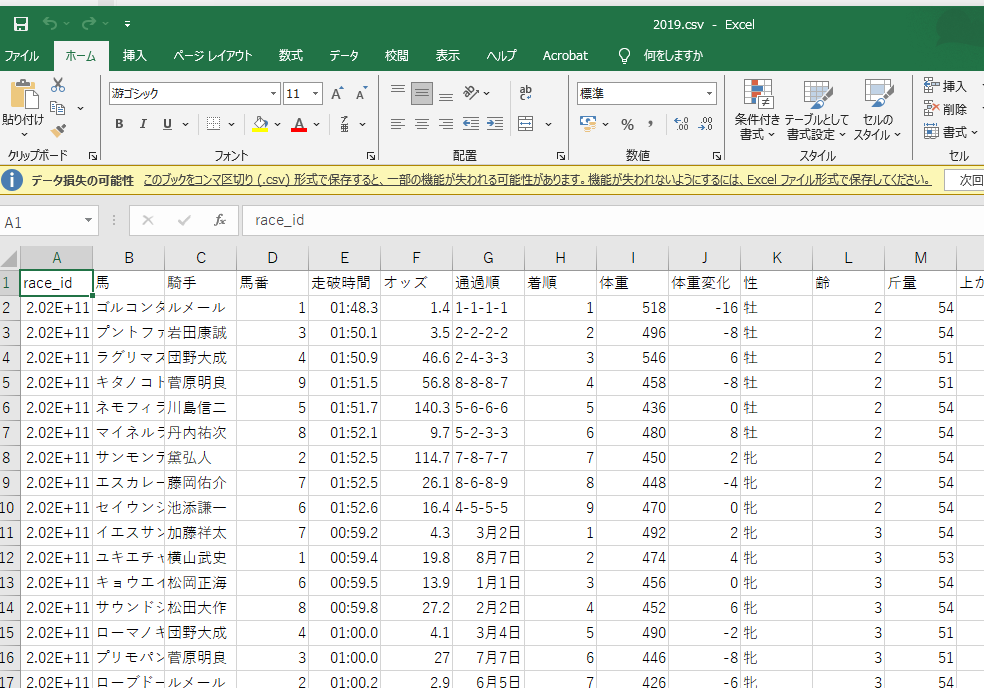Image resolution: width=984 pixels, height=688 pixels.
Task: Apply the red font color A
Action: (299, 124)
